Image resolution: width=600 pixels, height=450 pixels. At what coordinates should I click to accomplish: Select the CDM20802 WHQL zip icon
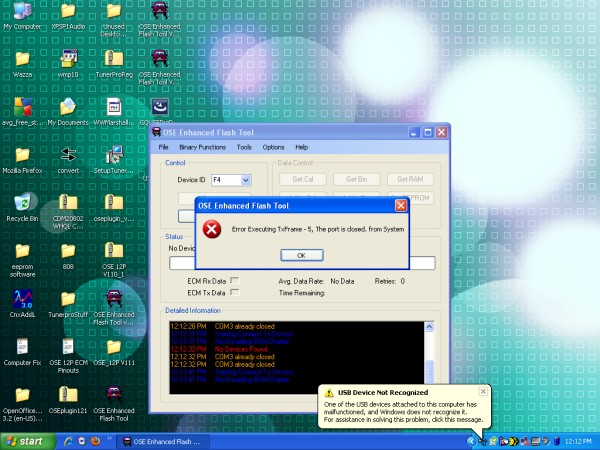pos(68,212)
